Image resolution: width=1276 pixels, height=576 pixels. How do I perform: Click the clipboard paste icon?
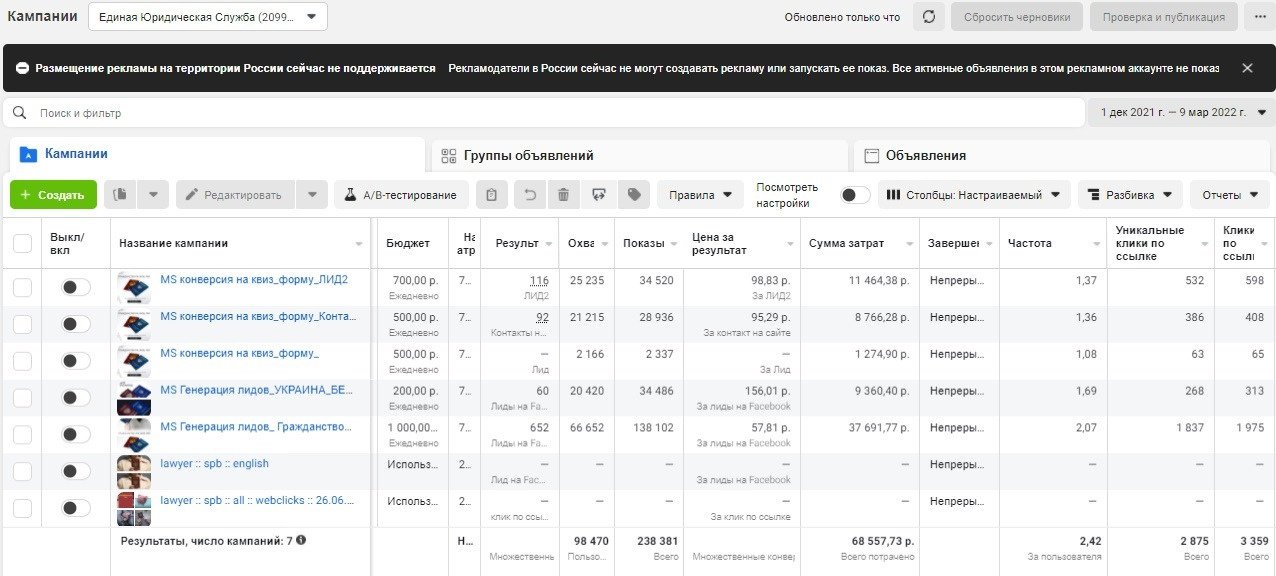tap(491, 195)
